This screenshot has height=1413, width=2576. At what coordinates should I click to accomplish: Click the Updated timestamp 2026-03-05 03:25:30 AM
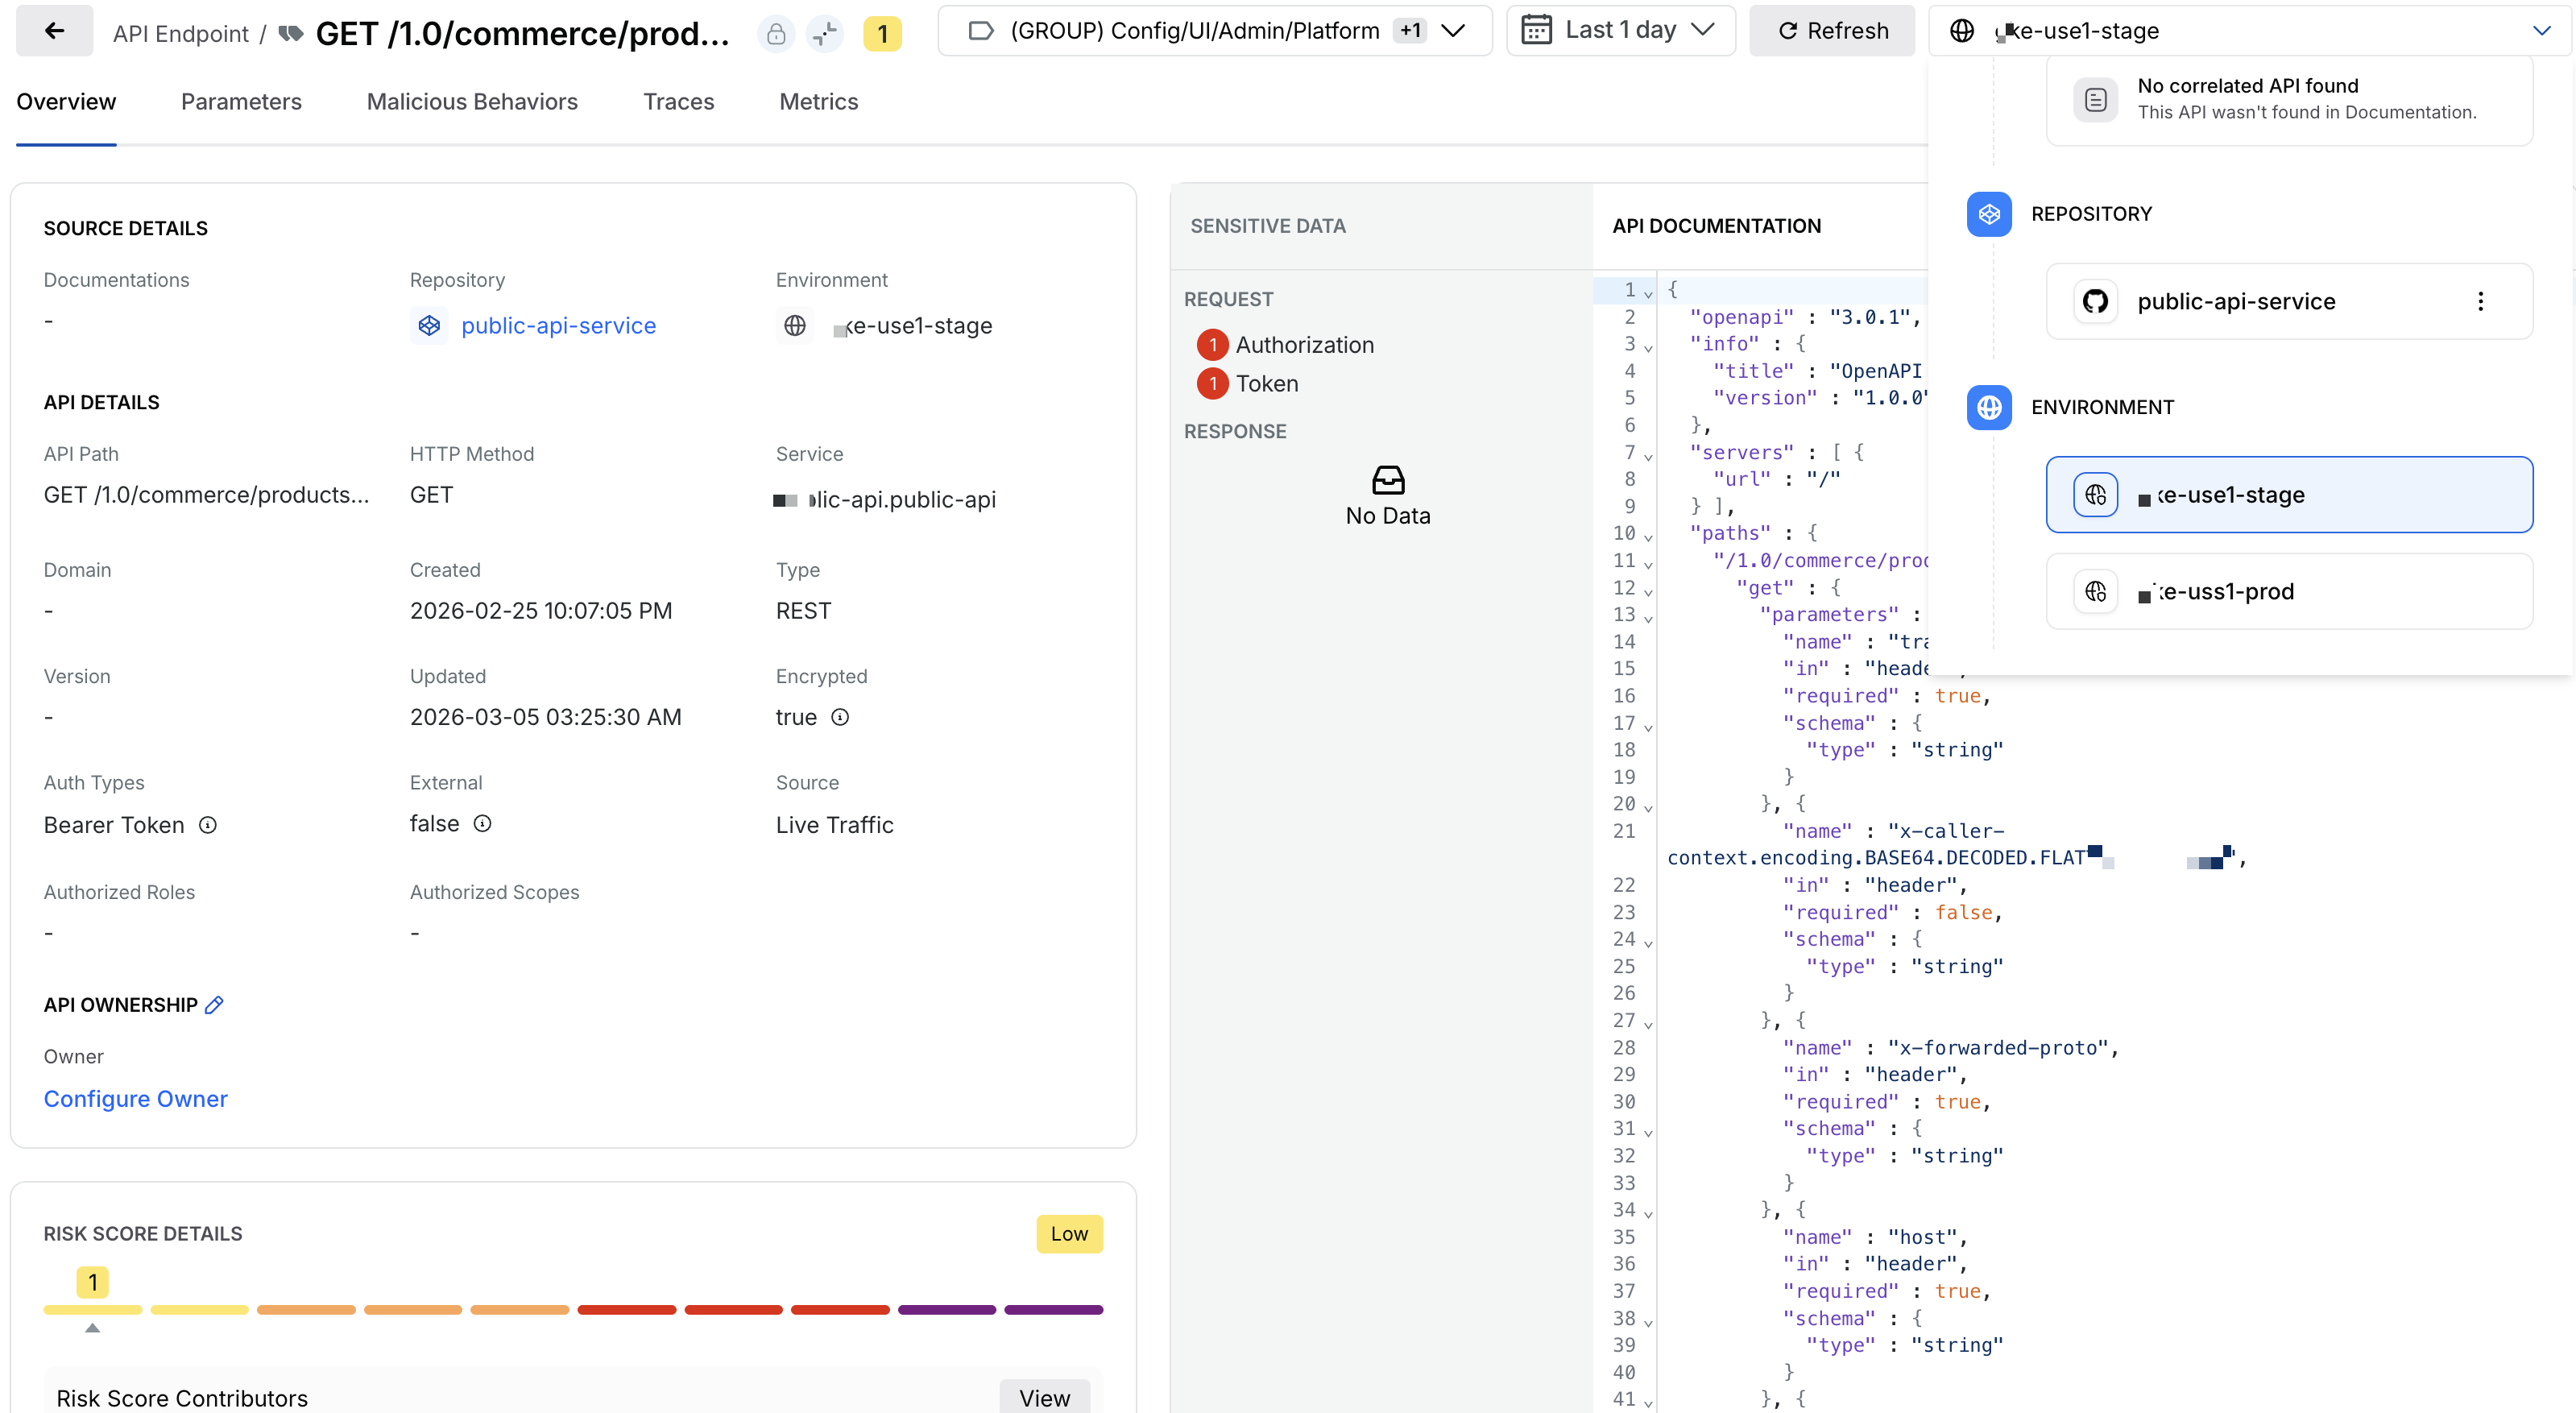[x=545, y=717]
